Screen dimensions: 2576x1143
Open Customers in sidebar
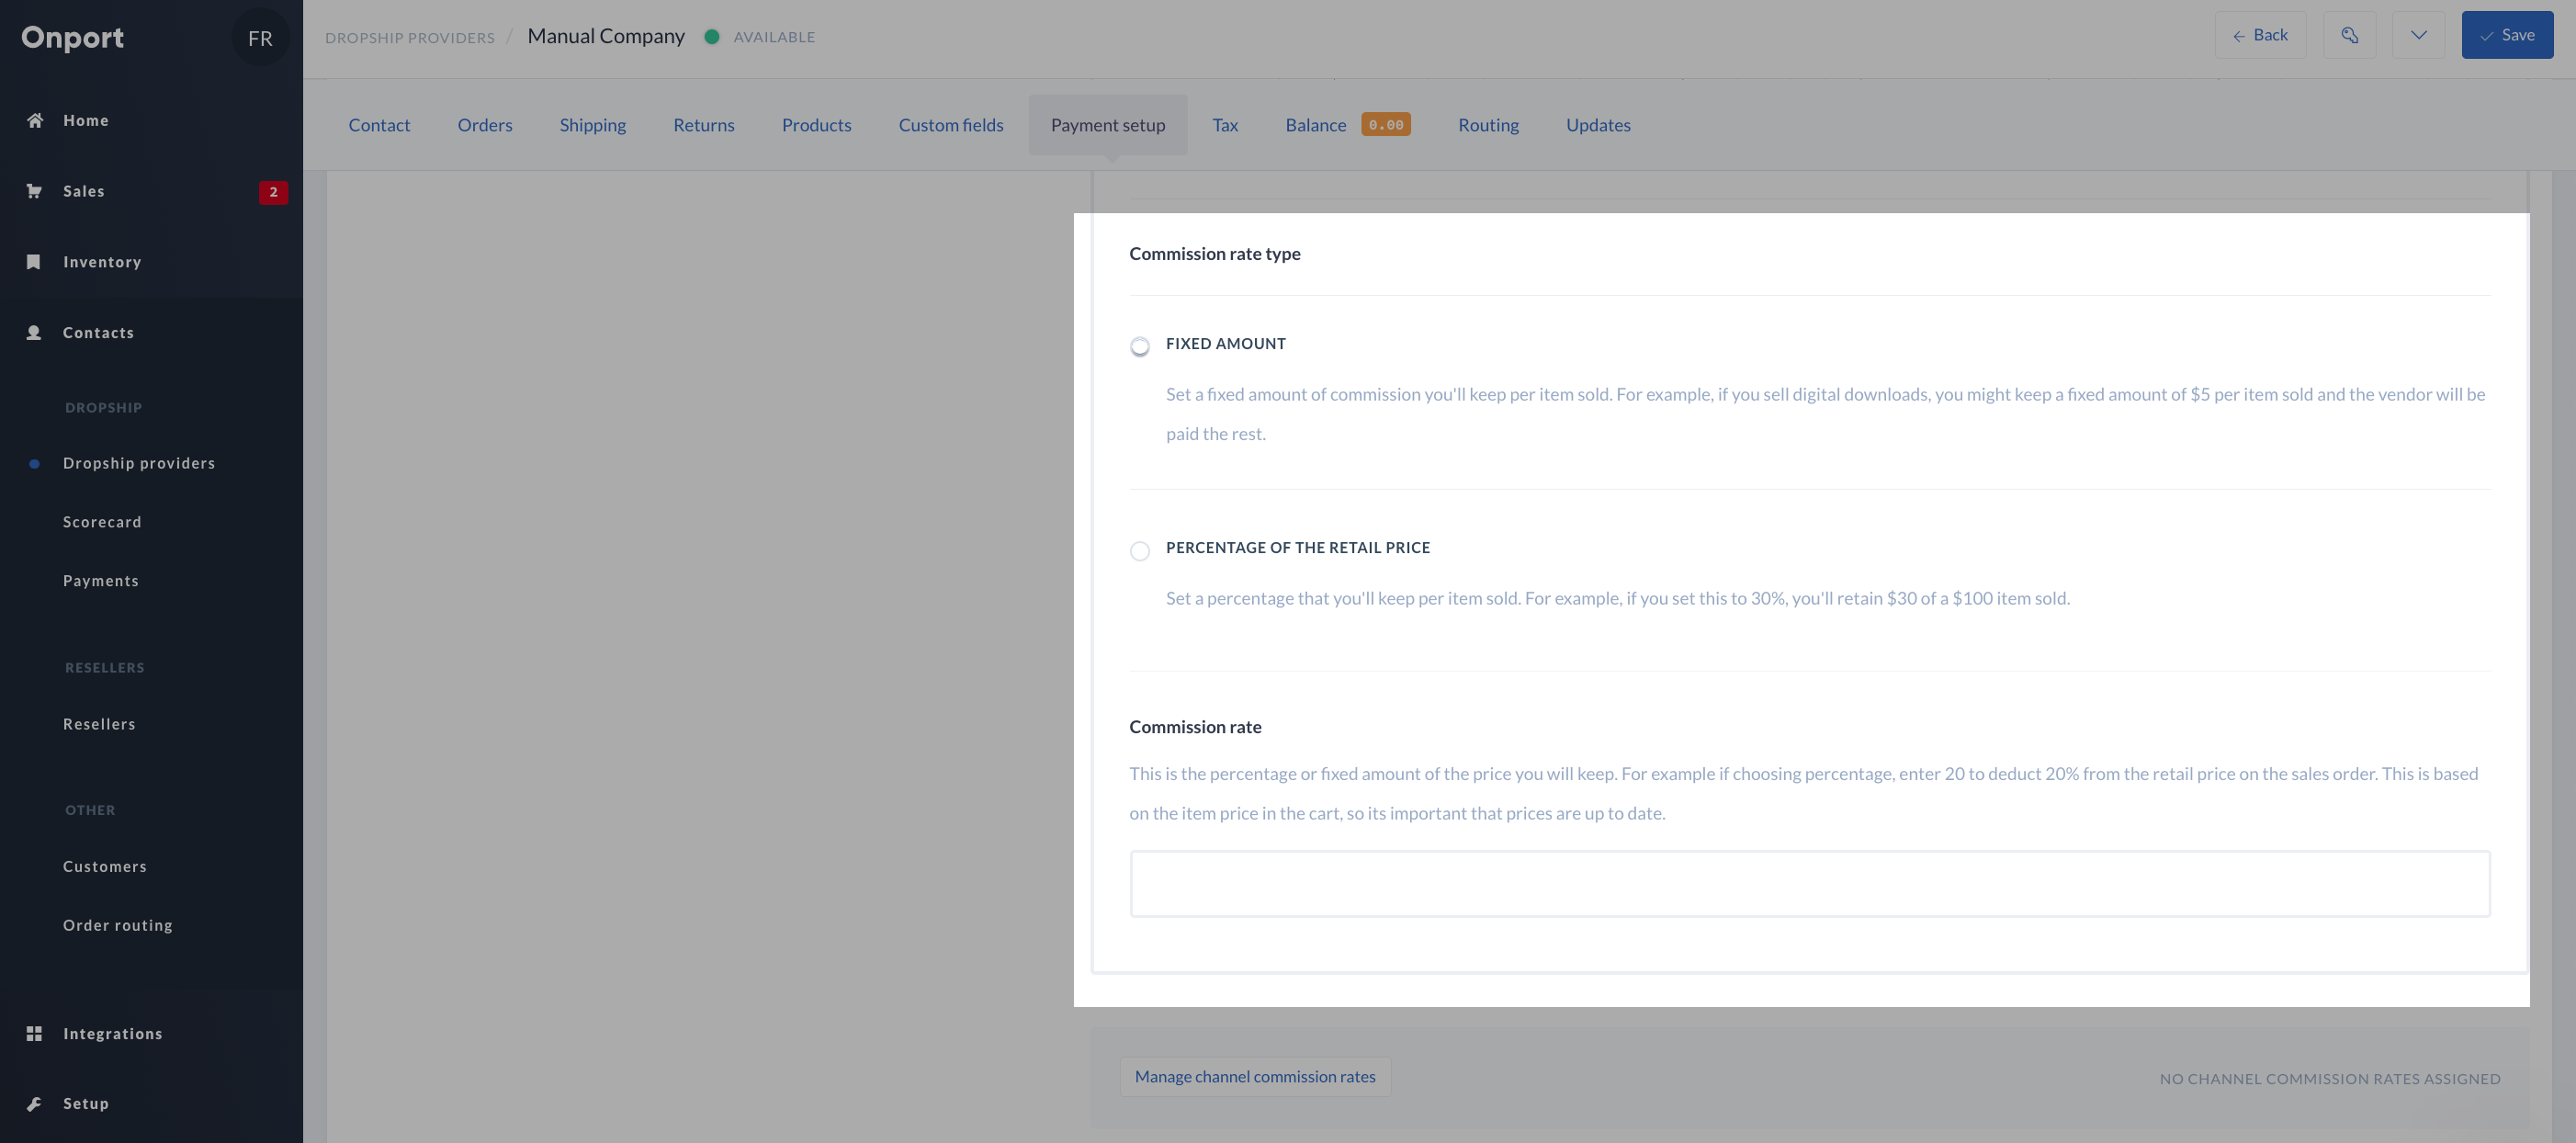point(105,867)
